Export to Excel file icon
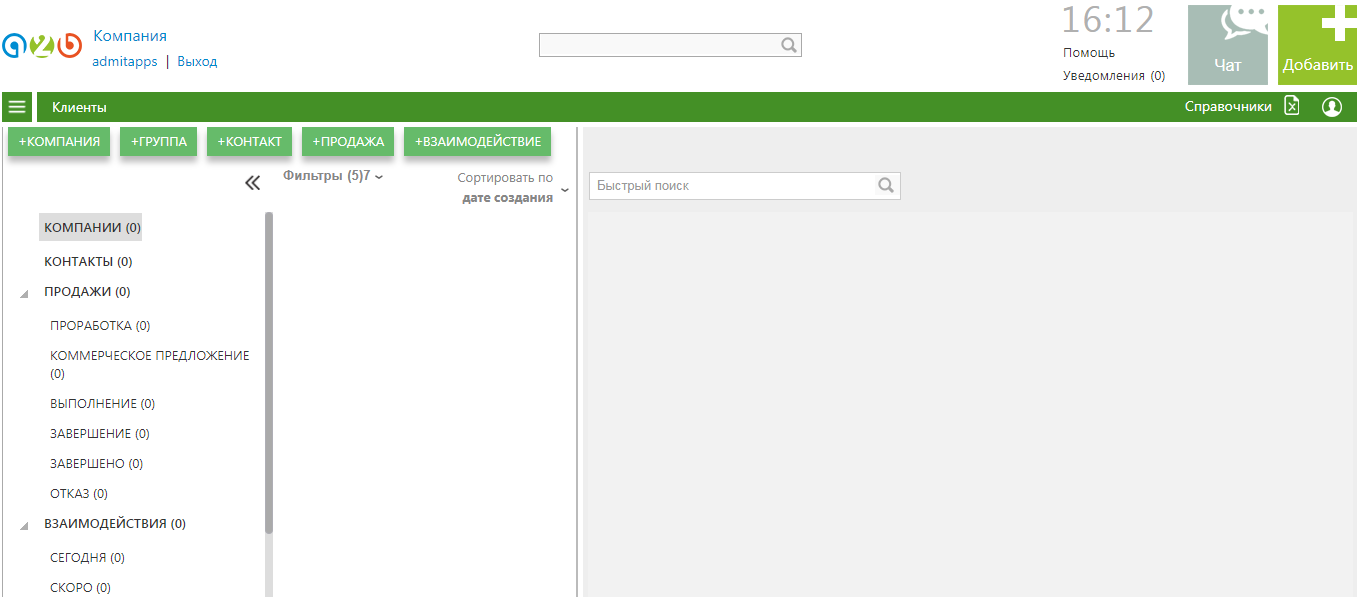The image size is (1357, 597). (1292, 106)
